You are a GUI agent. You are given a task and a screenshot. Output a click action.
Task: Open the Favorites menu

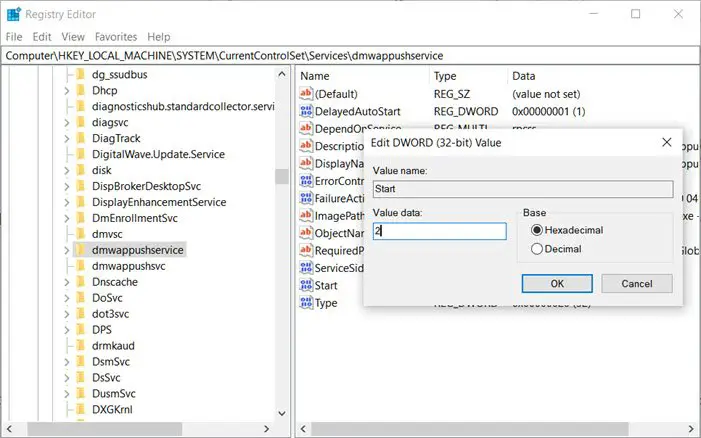click(x=116, y=37)
